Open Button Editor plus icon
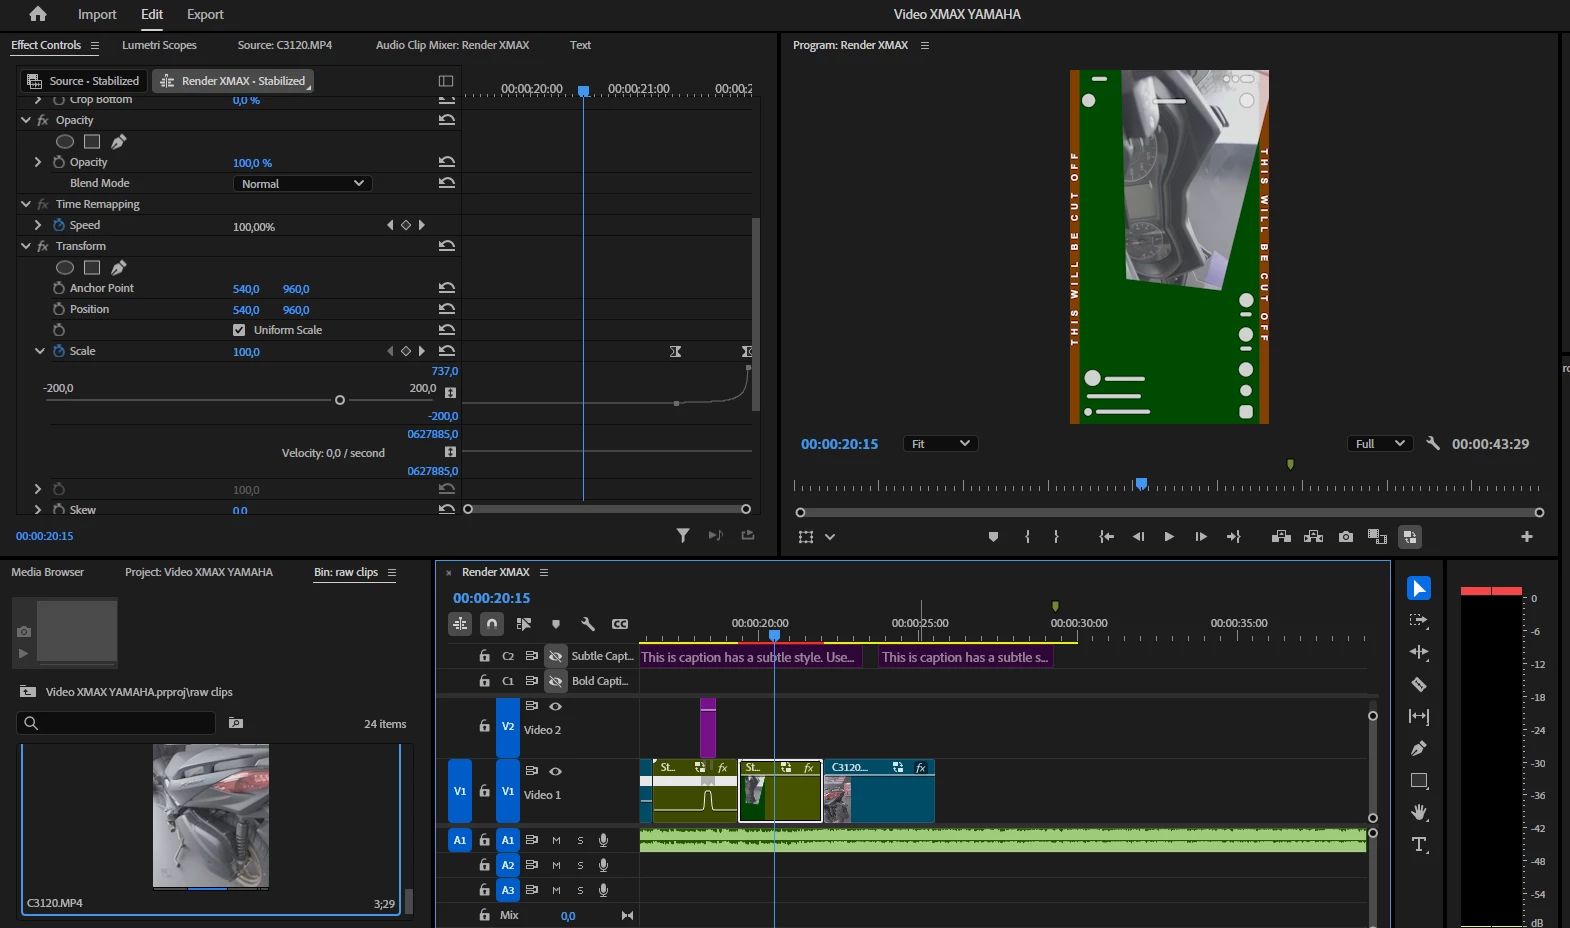1570x928 pixels. 1527,537
